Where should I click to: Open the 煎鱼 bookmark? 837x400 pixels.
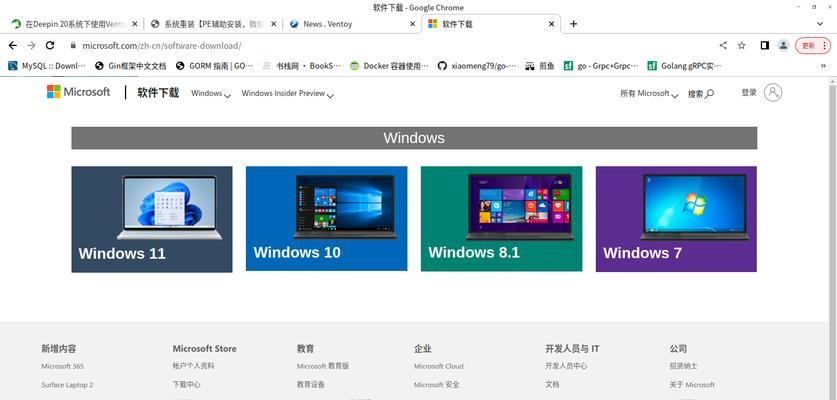(540, 66)
